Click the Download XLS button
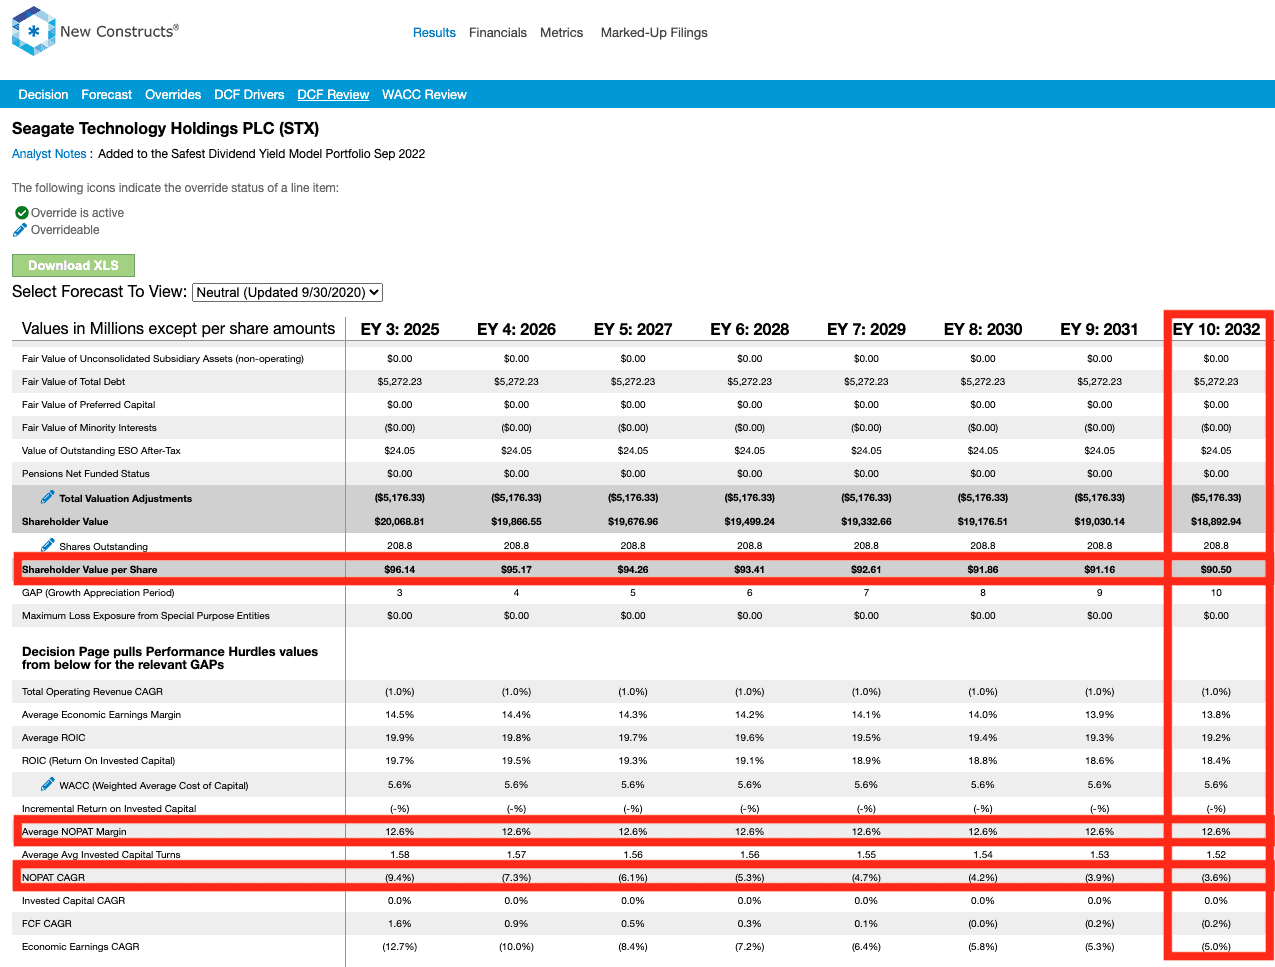This screenshot has width=1275, height=967. [73, 265]
